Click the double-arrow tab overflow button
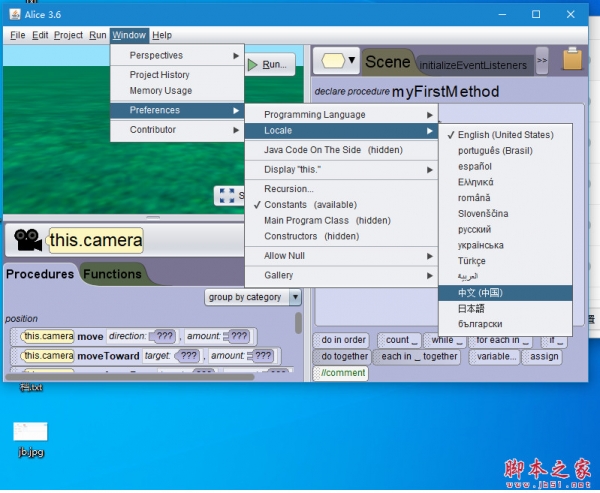 [542, 61]
